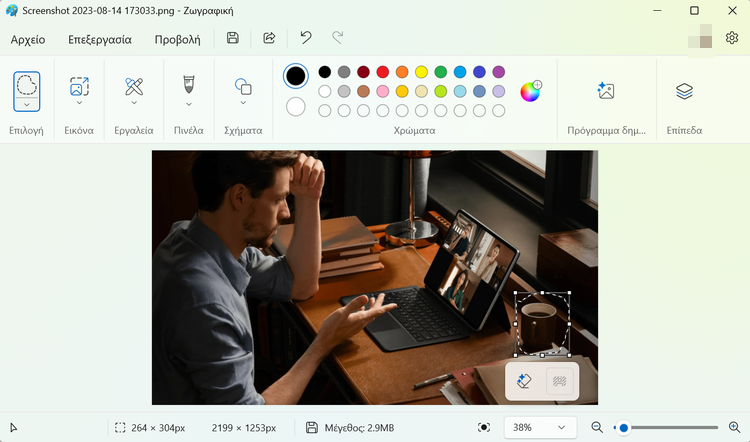Expand the Επιλογή selection options arrow

26,105
